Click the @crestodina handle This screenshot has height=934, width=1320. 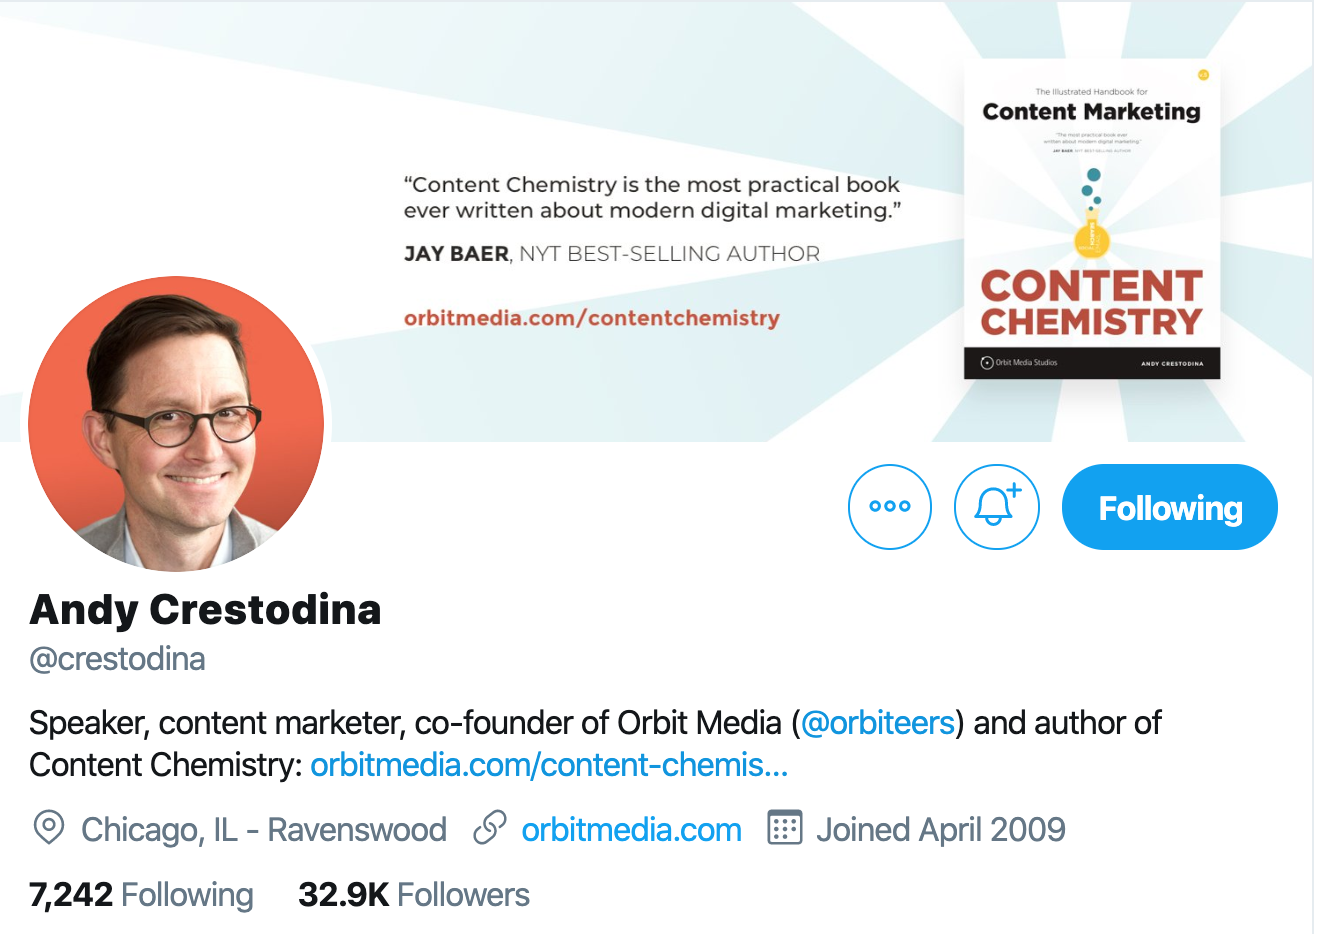tap(117, 658)
